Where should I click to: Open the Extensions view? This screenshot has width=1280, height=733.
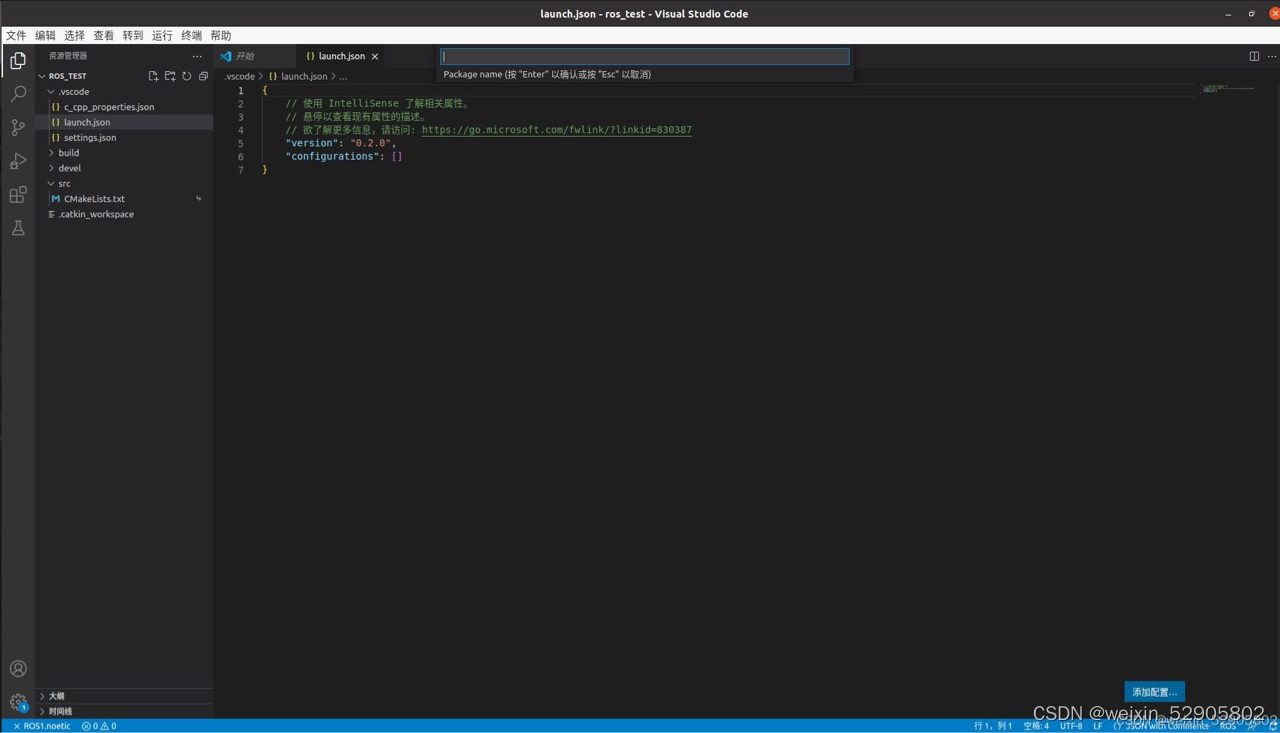pyautogui.click(x=17, y=195)
